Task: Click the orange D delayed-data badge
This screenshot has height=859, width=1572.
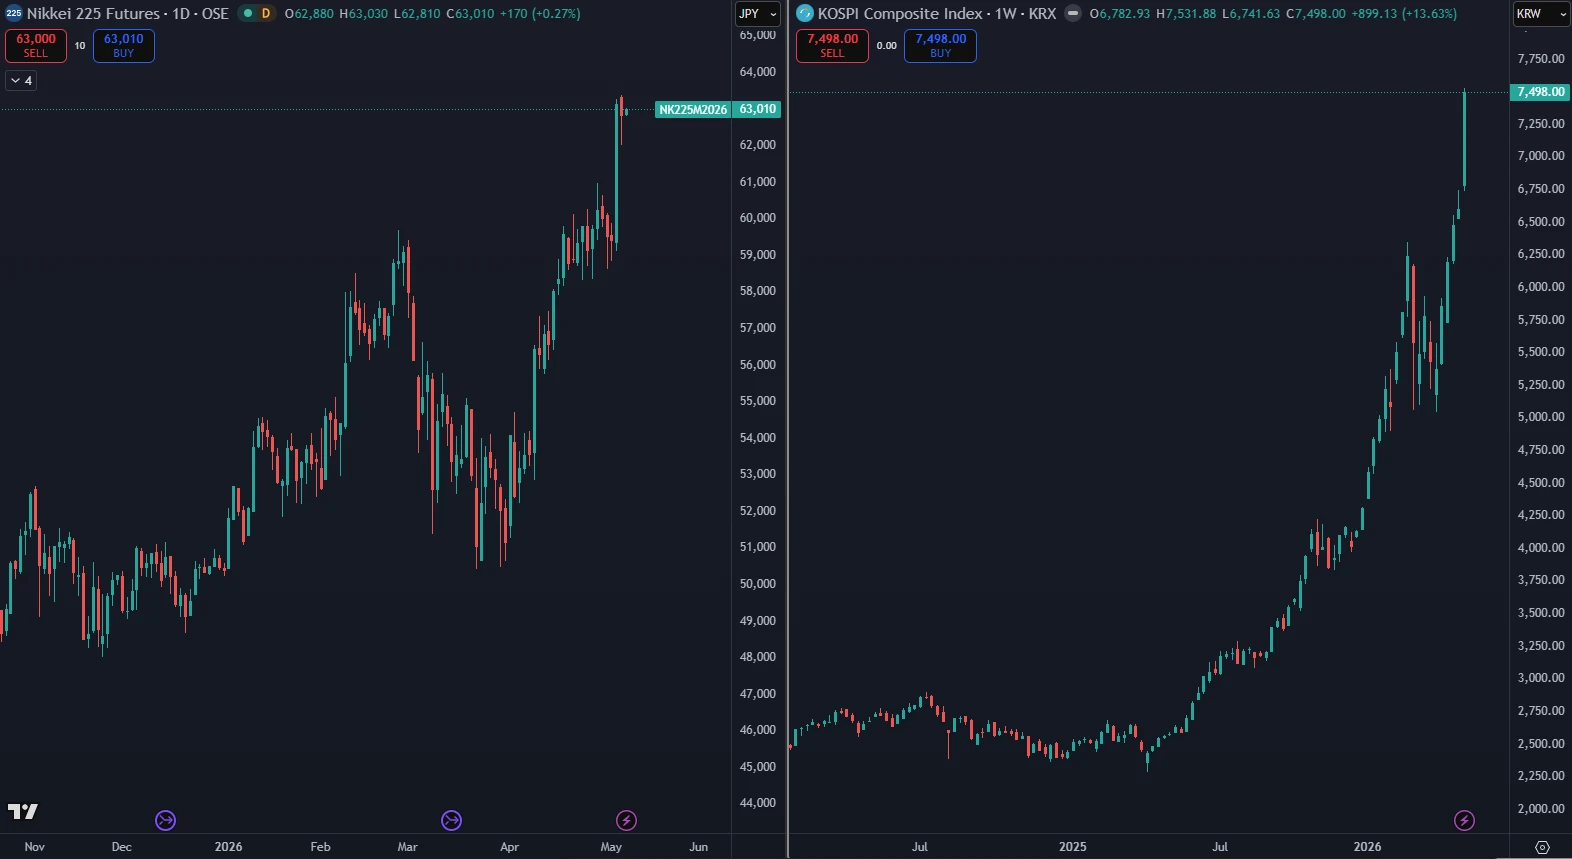Action: click(266, 13)
